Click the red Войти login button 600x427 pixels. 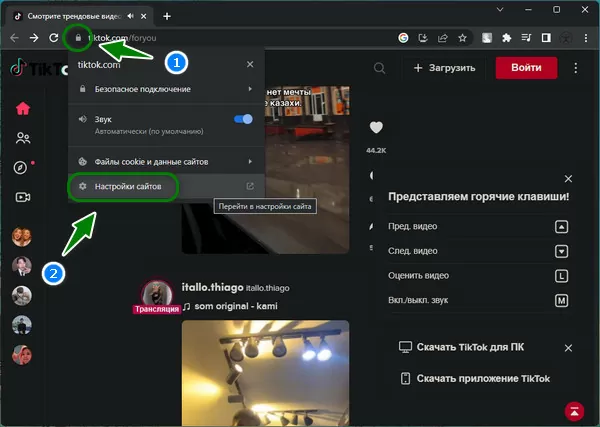(526, 68)
